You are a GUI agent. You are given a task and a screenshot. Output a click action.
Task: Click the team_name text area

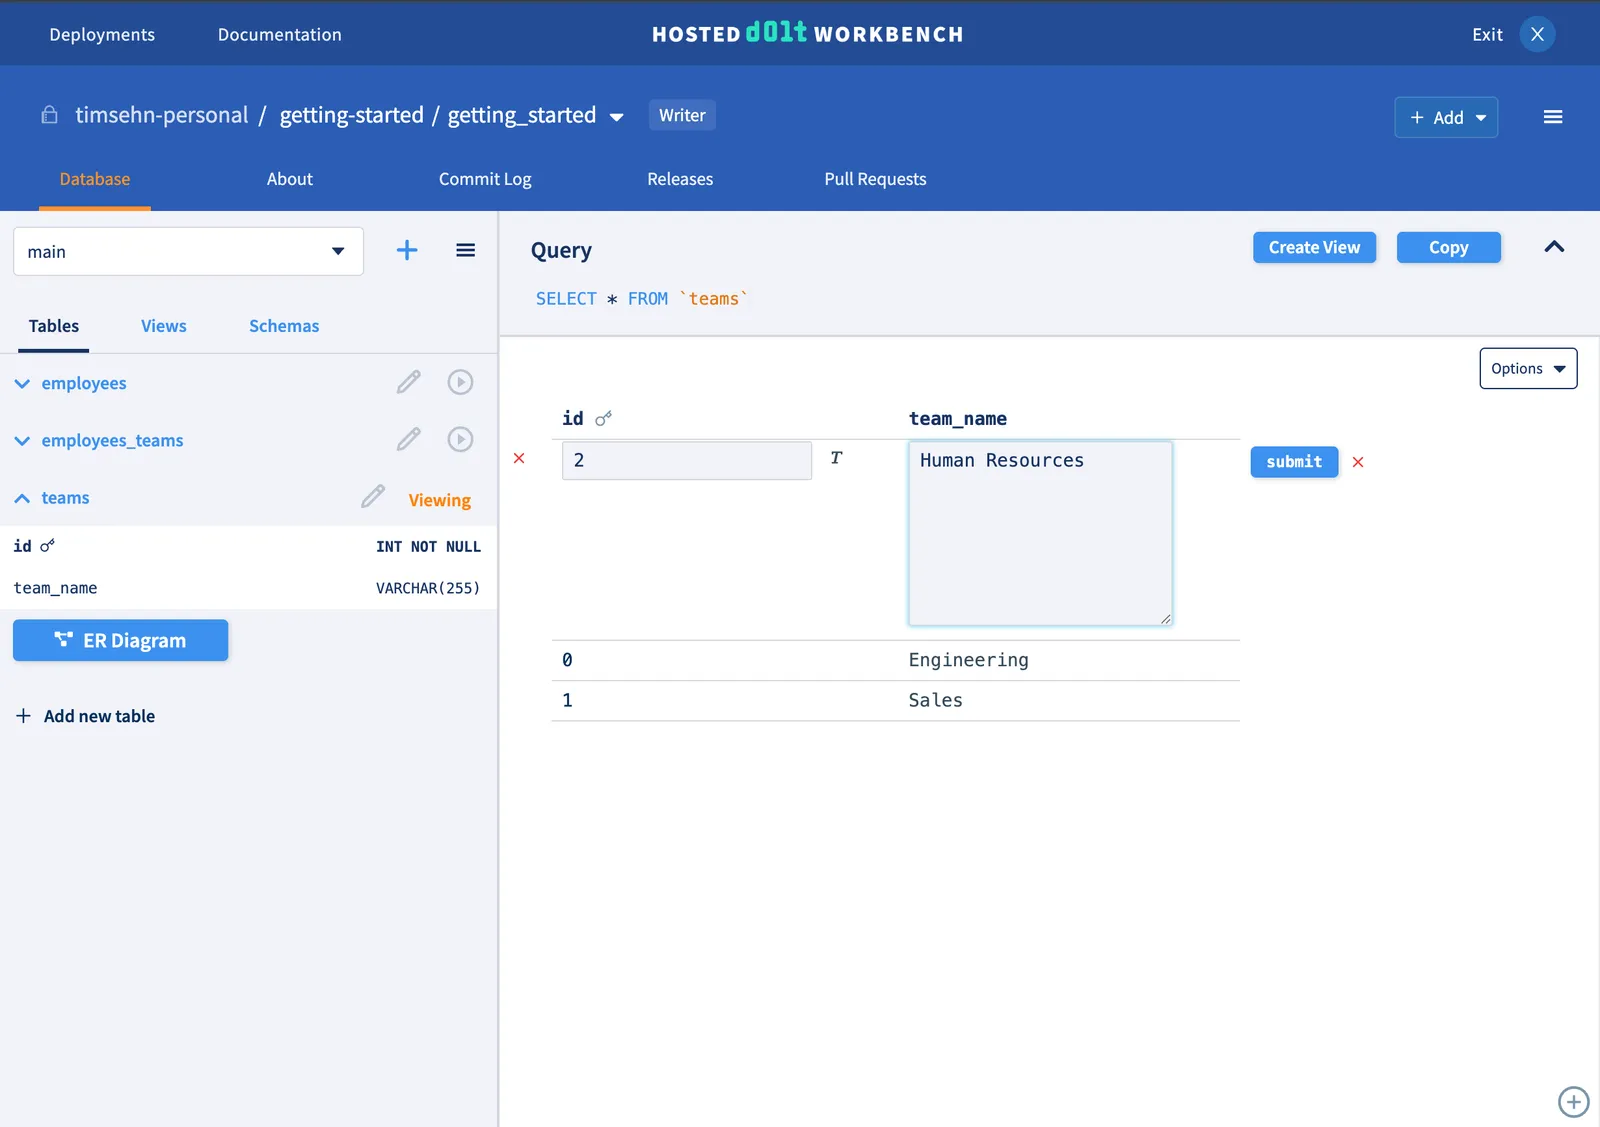[1040, 533]
